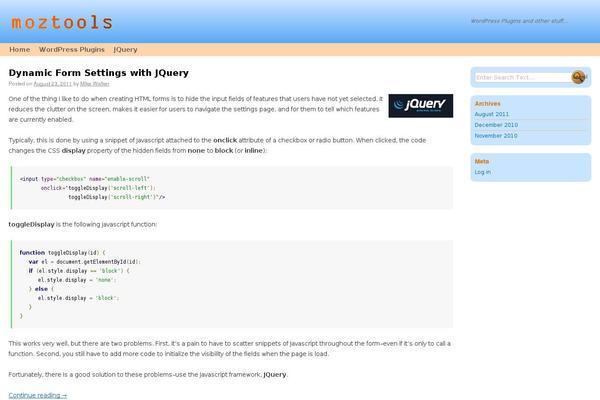600x400 pixels.
Task: Click the el.style.display = 'none' code line
Action: pos(77,280)
